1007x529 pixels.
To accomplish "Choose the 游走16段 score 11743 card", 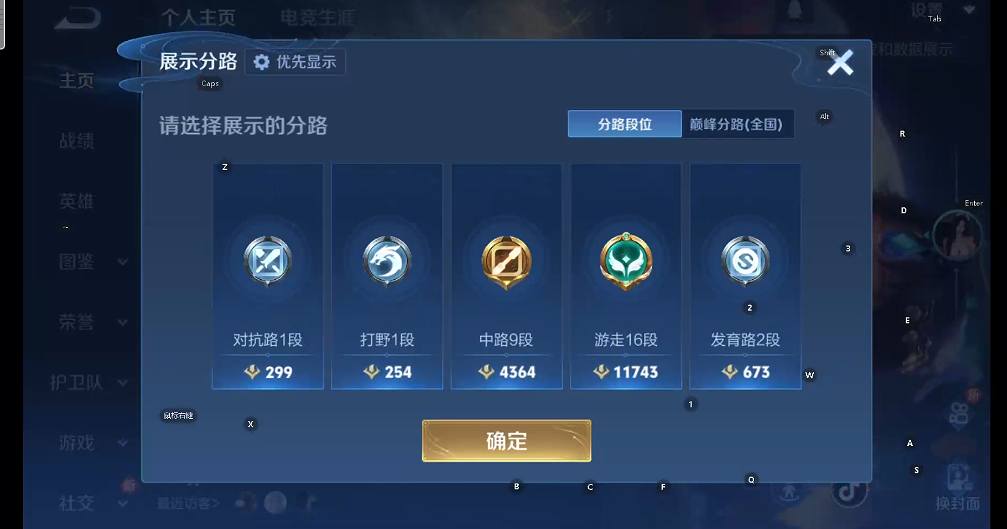I will click(x=626, y=276).
